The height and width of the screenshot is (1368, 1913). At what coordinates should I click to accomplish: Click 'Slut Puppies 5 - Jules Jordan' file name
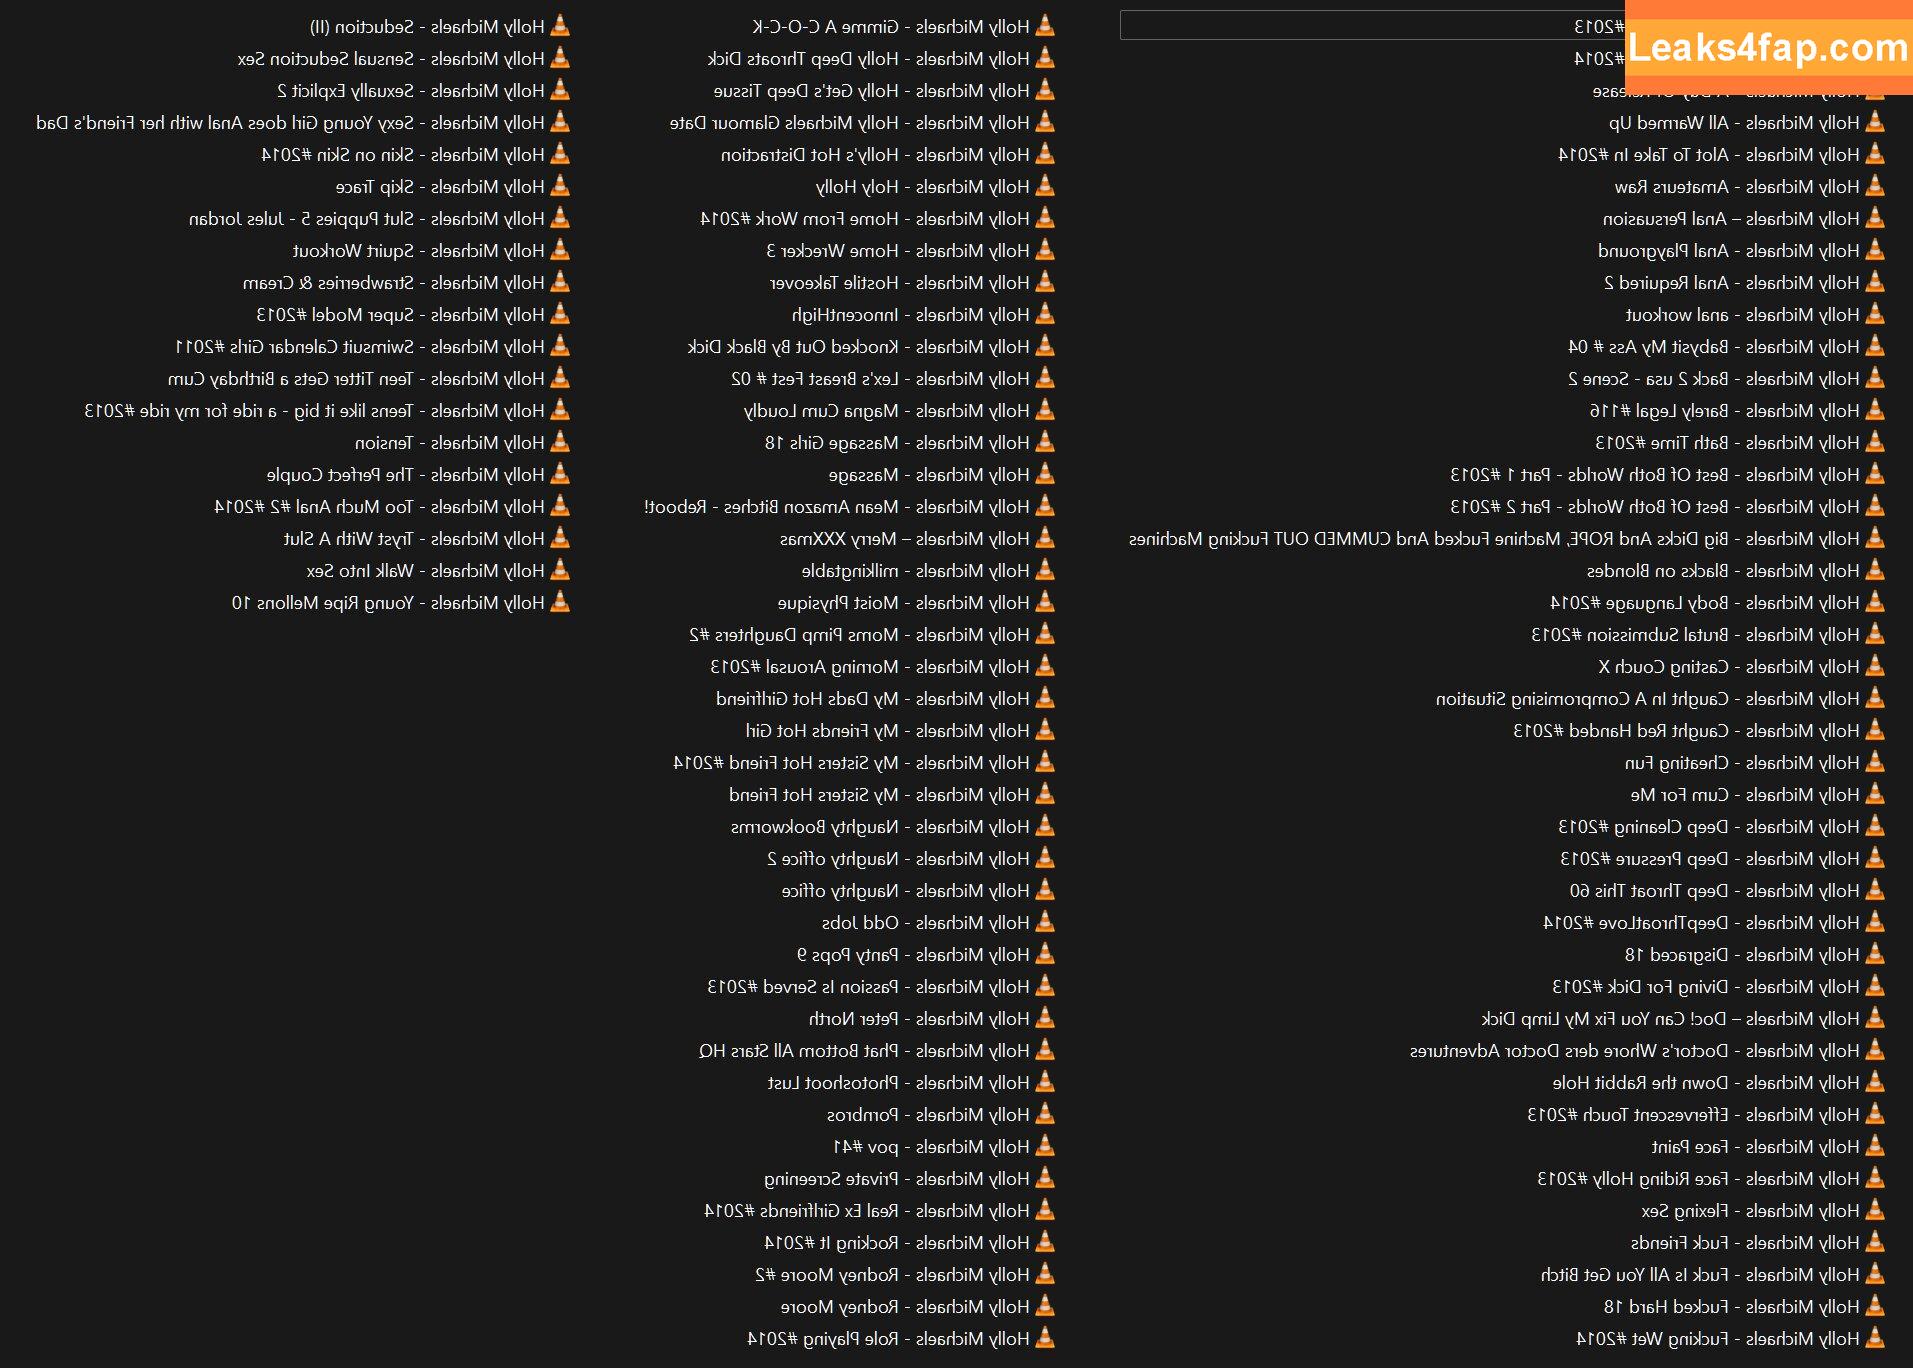(300, 219)
